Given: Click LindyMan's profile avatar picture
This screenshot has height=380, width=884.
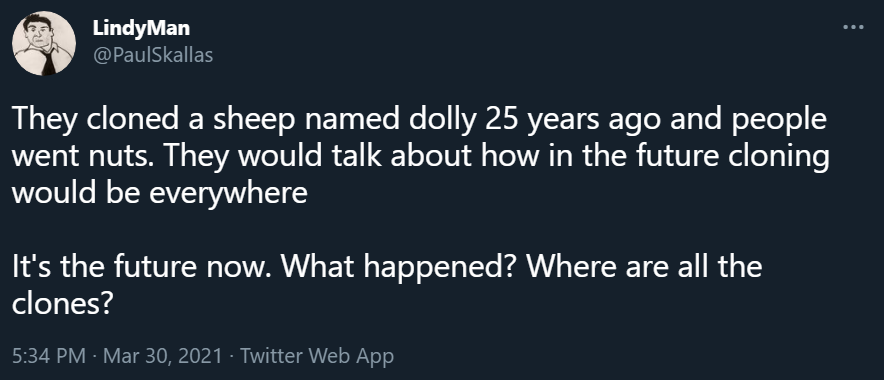Looking at the screenshot, I should (44, 43).
